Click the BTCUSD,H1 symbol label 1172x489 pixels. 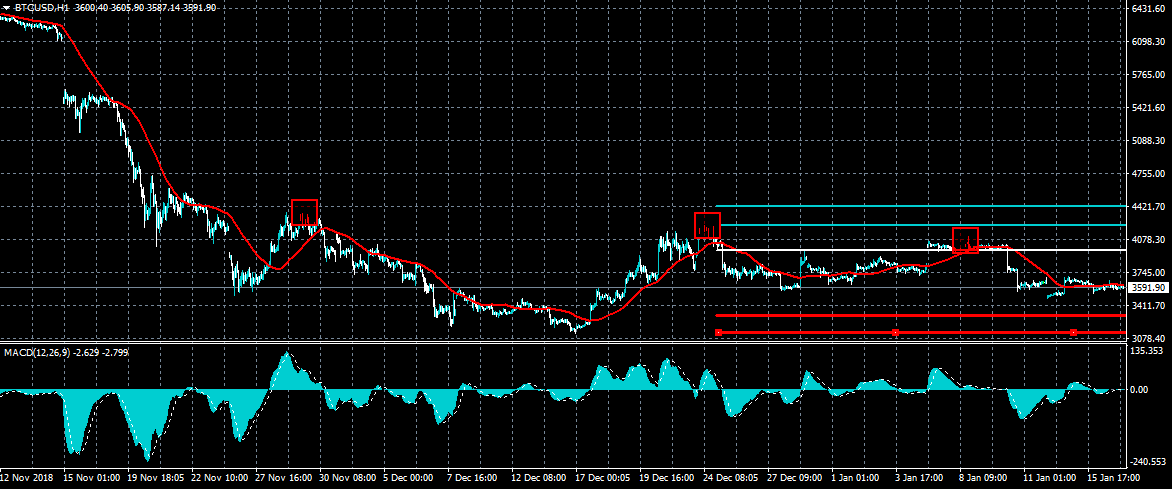42,7
